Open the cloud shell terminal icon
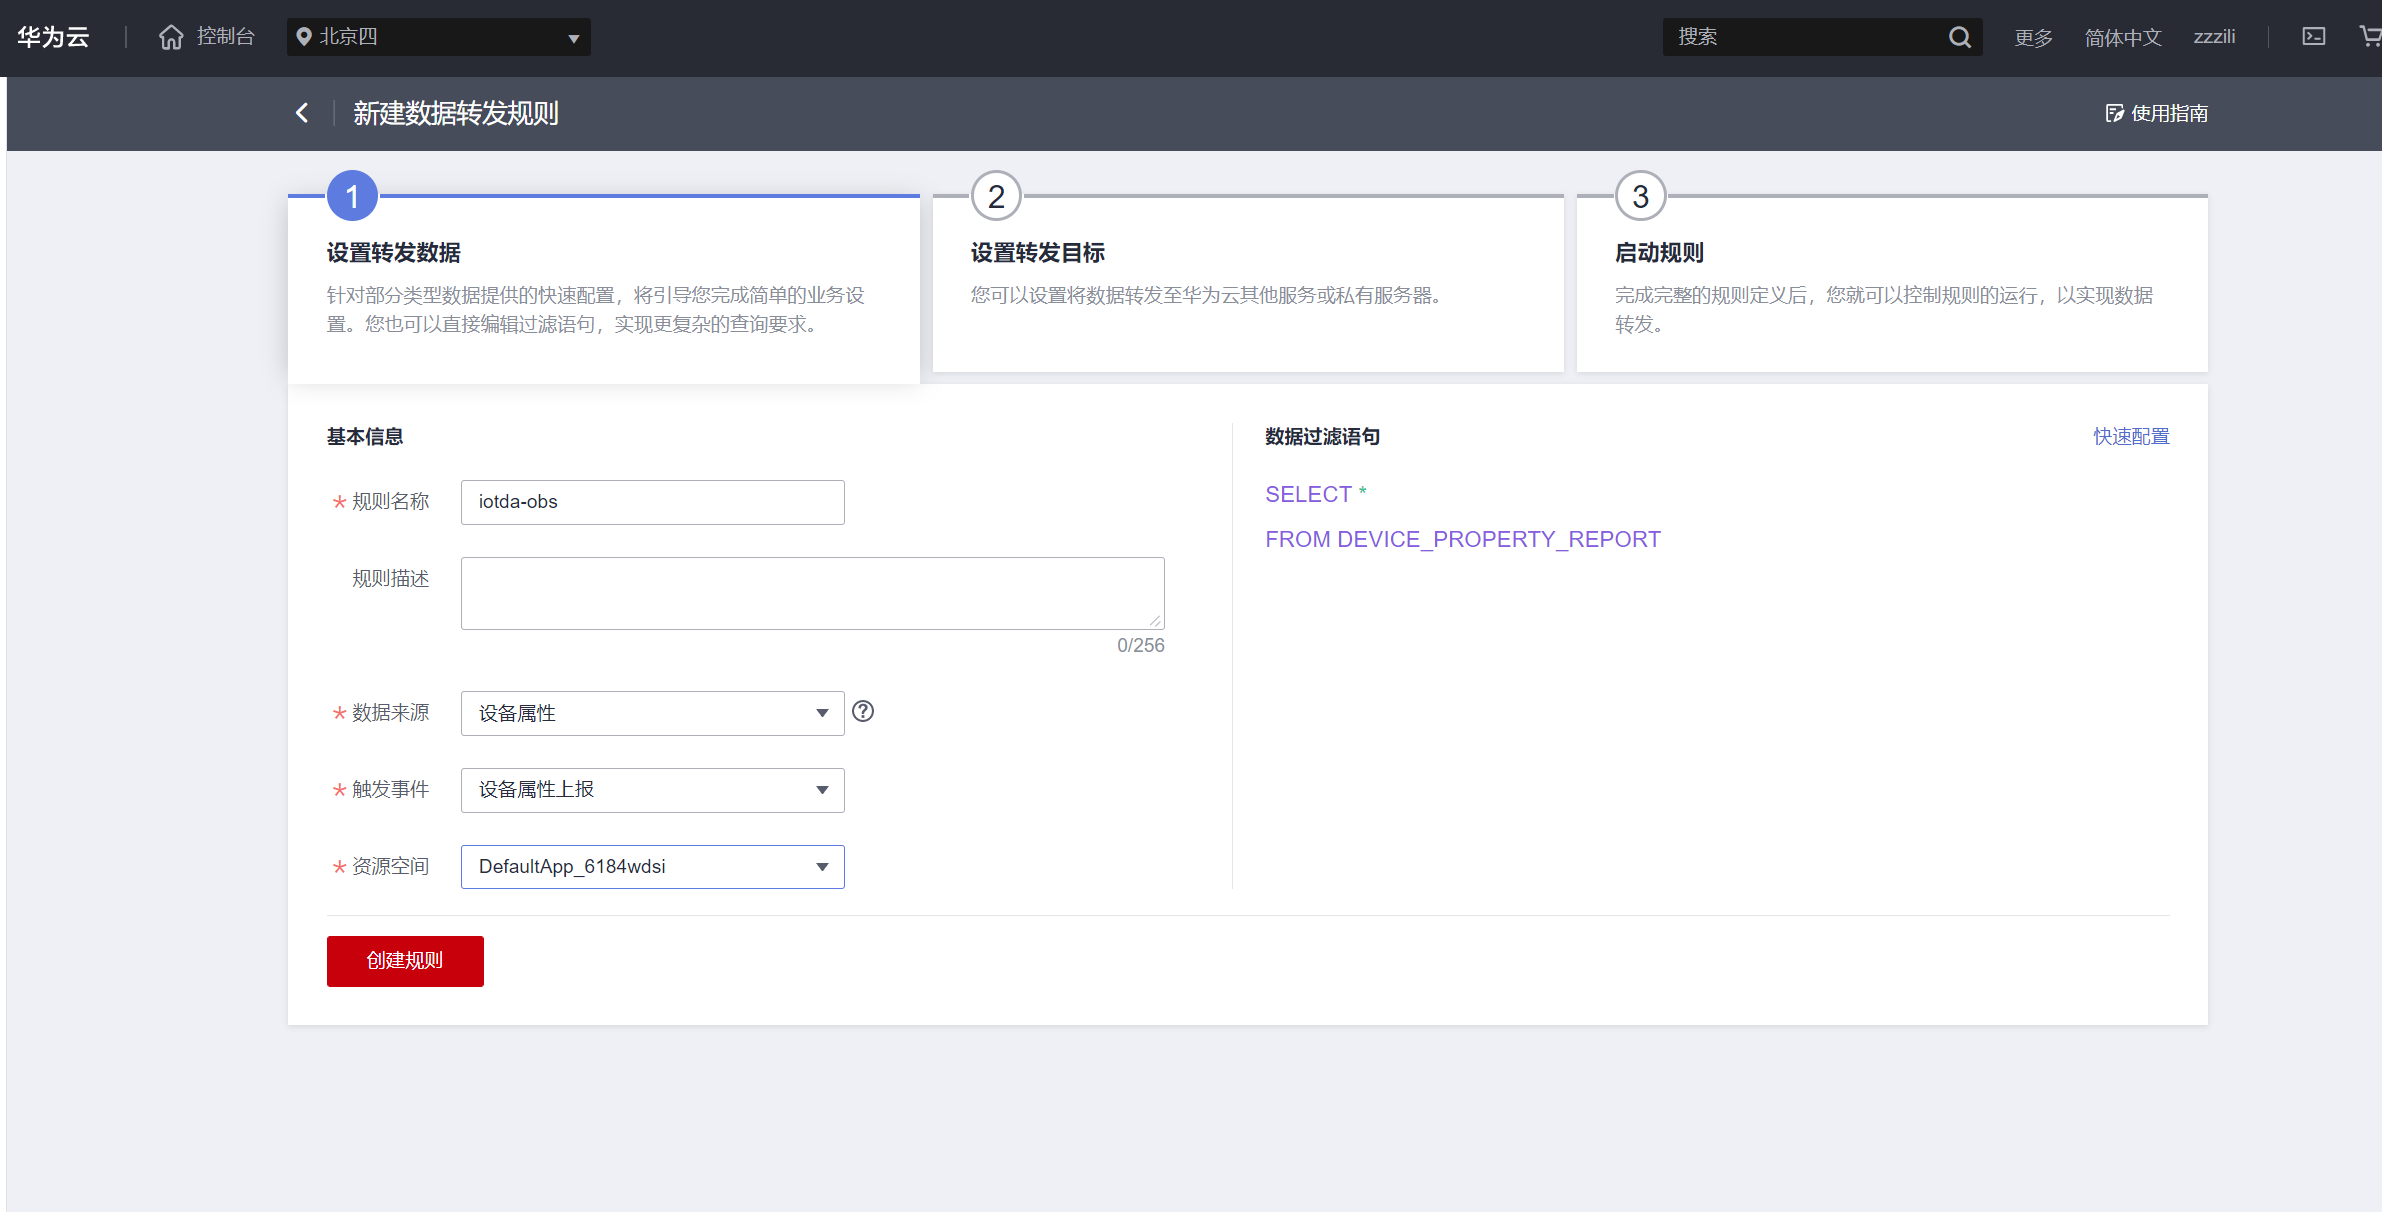This screenshot has height=1212, width=2382. [2313, 37]
